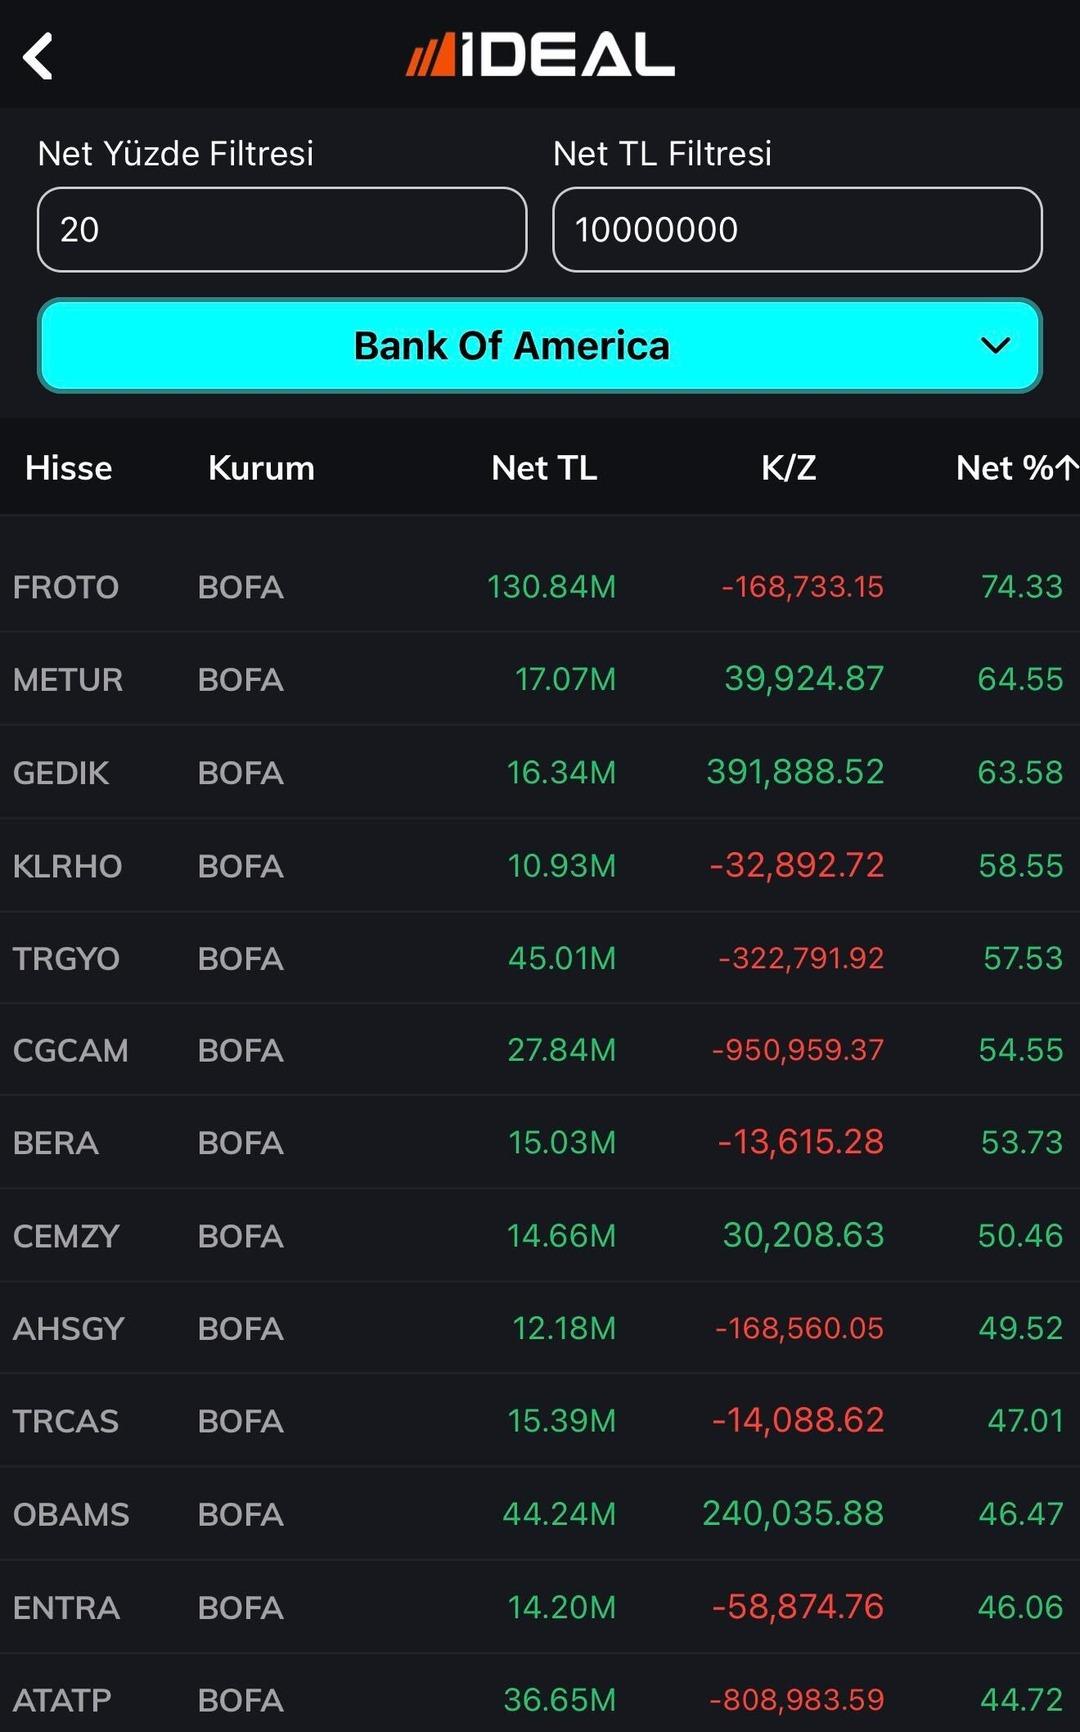
Task: Edit the Net TL Filtresi field
Action: 797,229
